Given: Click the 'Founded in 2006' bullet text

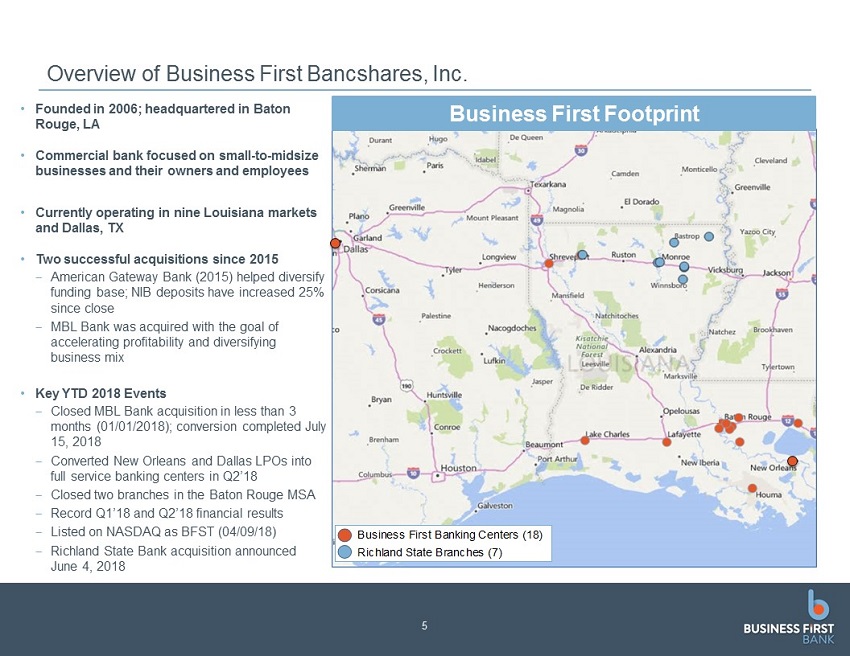Looking at the screenshot, I should (163, 117).
